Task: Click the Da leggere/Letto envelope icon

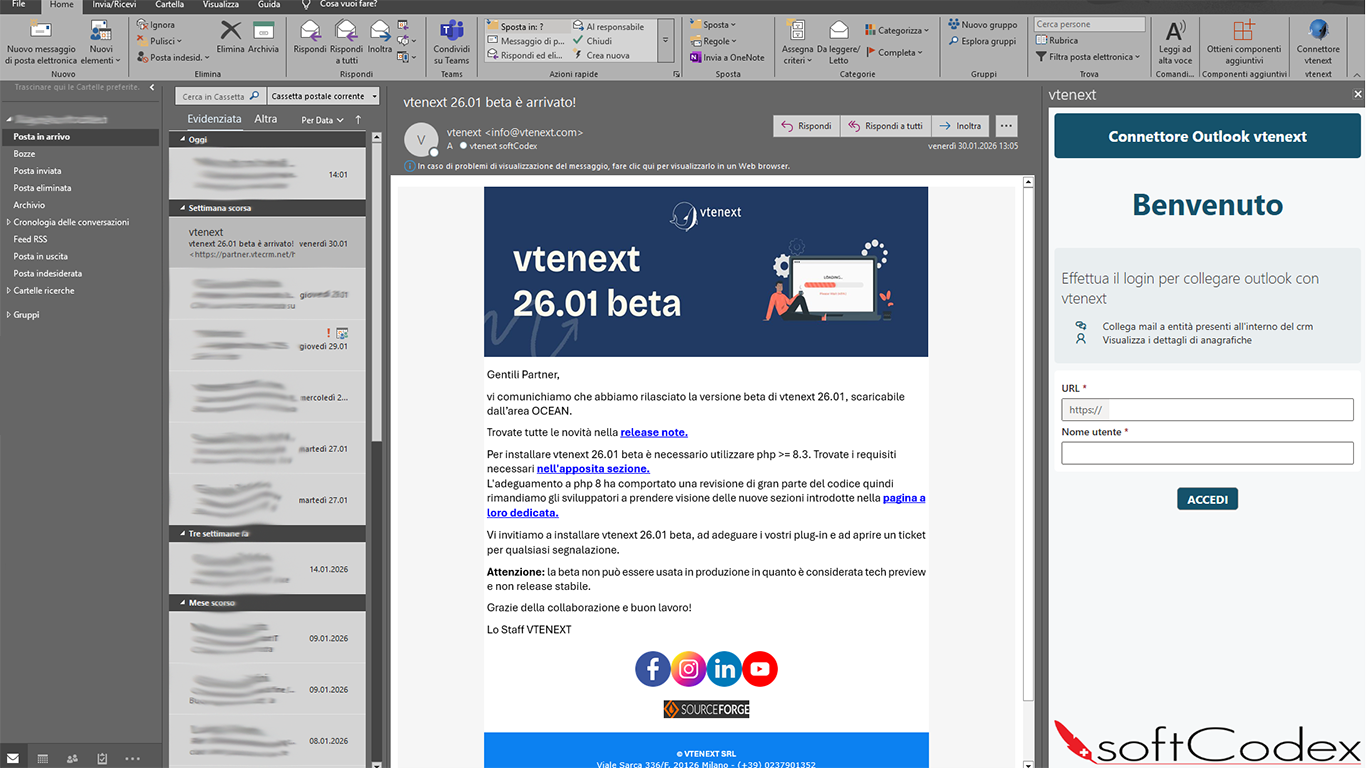Action: click(x=839, y=29)
